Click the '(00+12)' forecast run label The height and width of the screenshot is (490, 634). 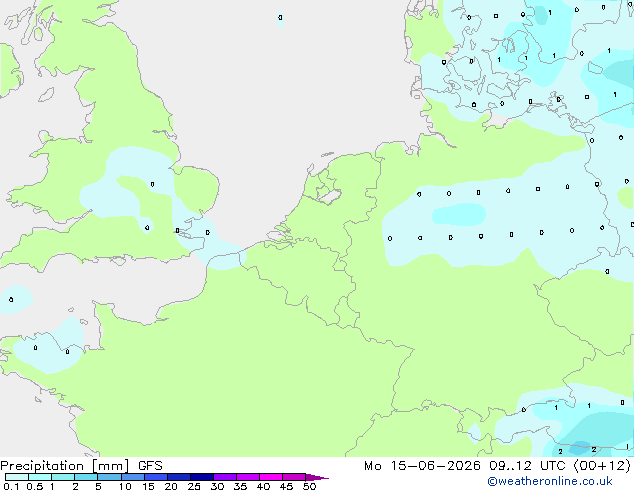click(x=602, y=466)
